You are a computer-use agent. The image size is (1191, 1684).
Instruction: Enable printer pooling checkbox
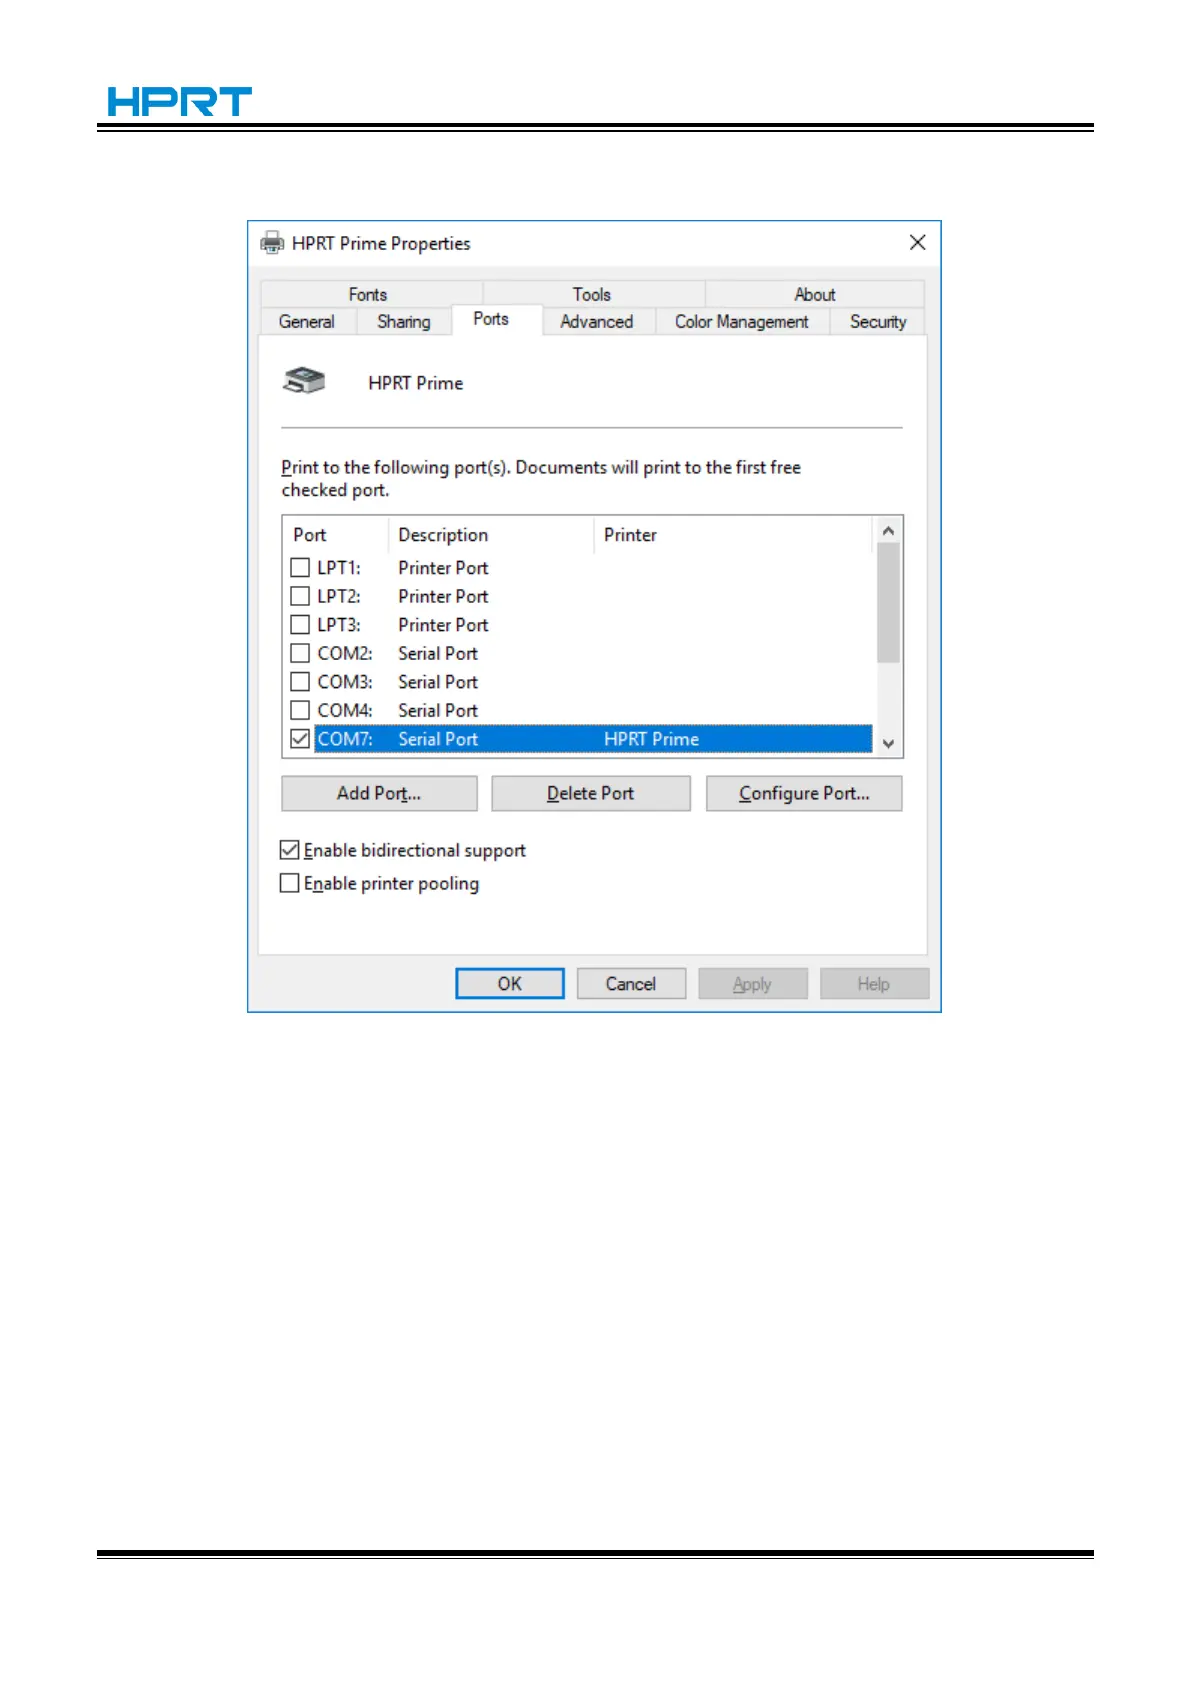pos(290,883)
